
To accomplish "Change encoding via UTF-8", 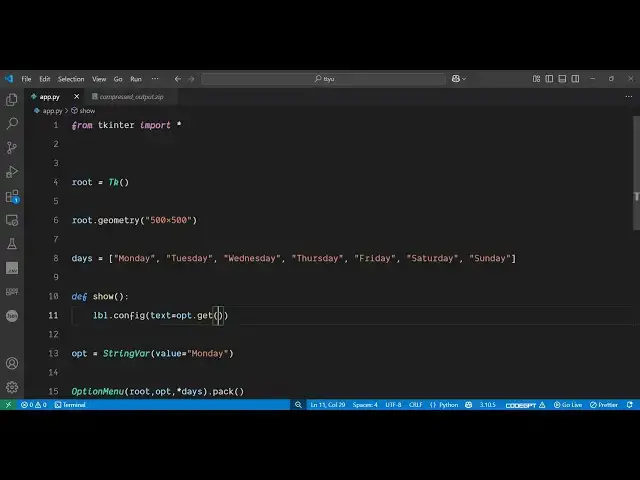I will tap(393, 405).
